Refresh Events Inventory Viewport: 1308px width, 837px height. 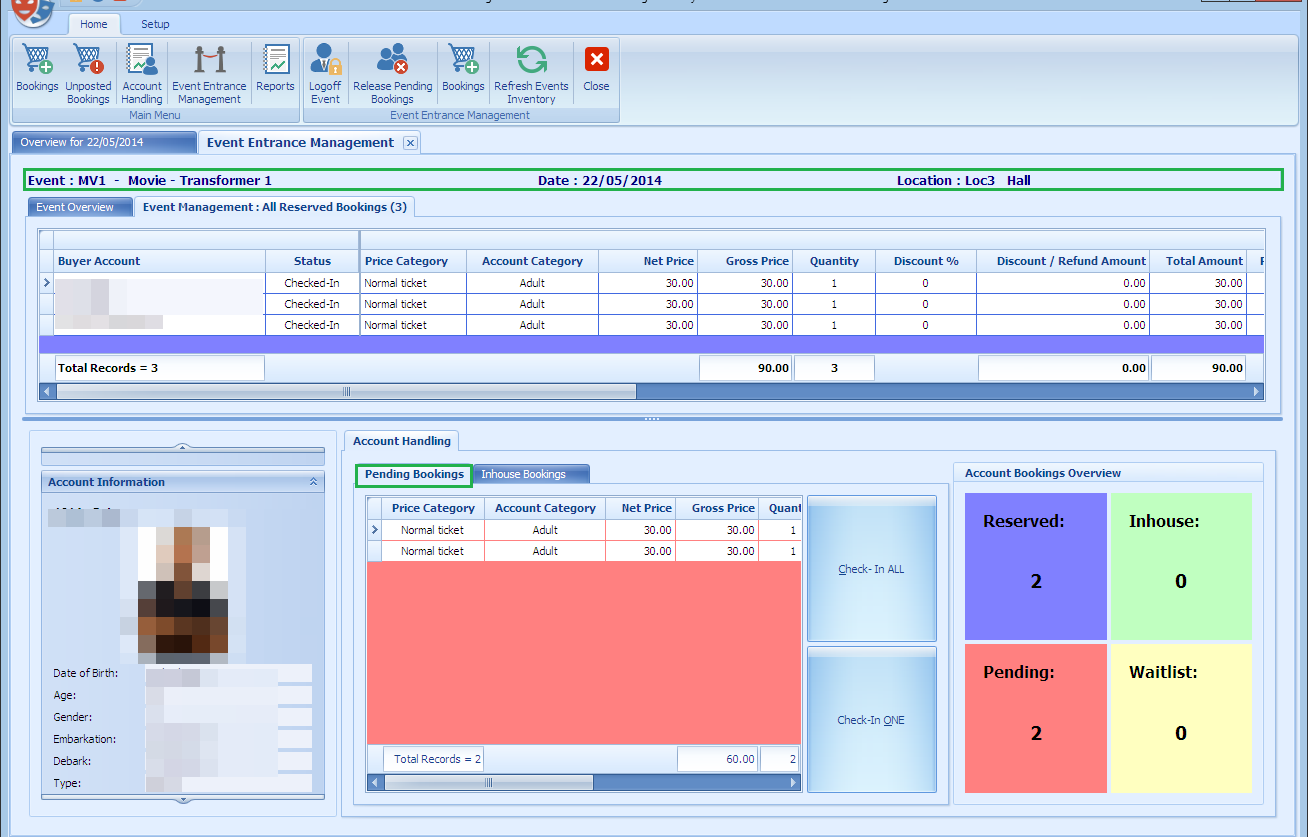tap(531, 70)
